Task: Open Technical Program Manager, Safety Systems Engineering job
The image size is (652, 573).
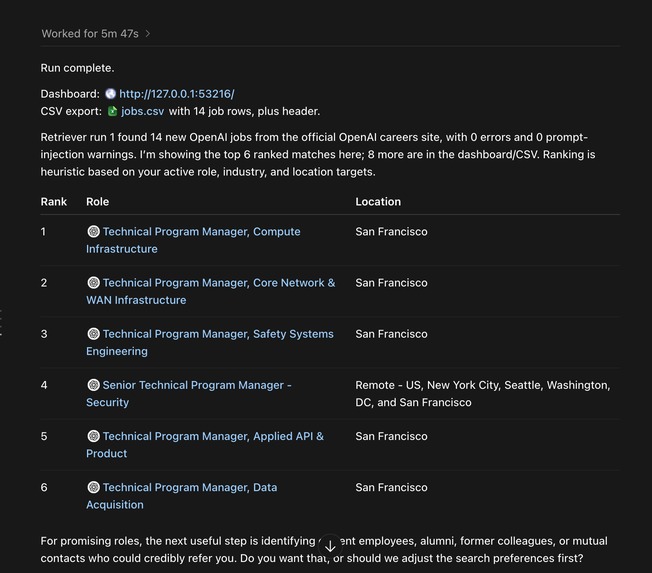Action: pyautogui.click(x=210, y=342)
